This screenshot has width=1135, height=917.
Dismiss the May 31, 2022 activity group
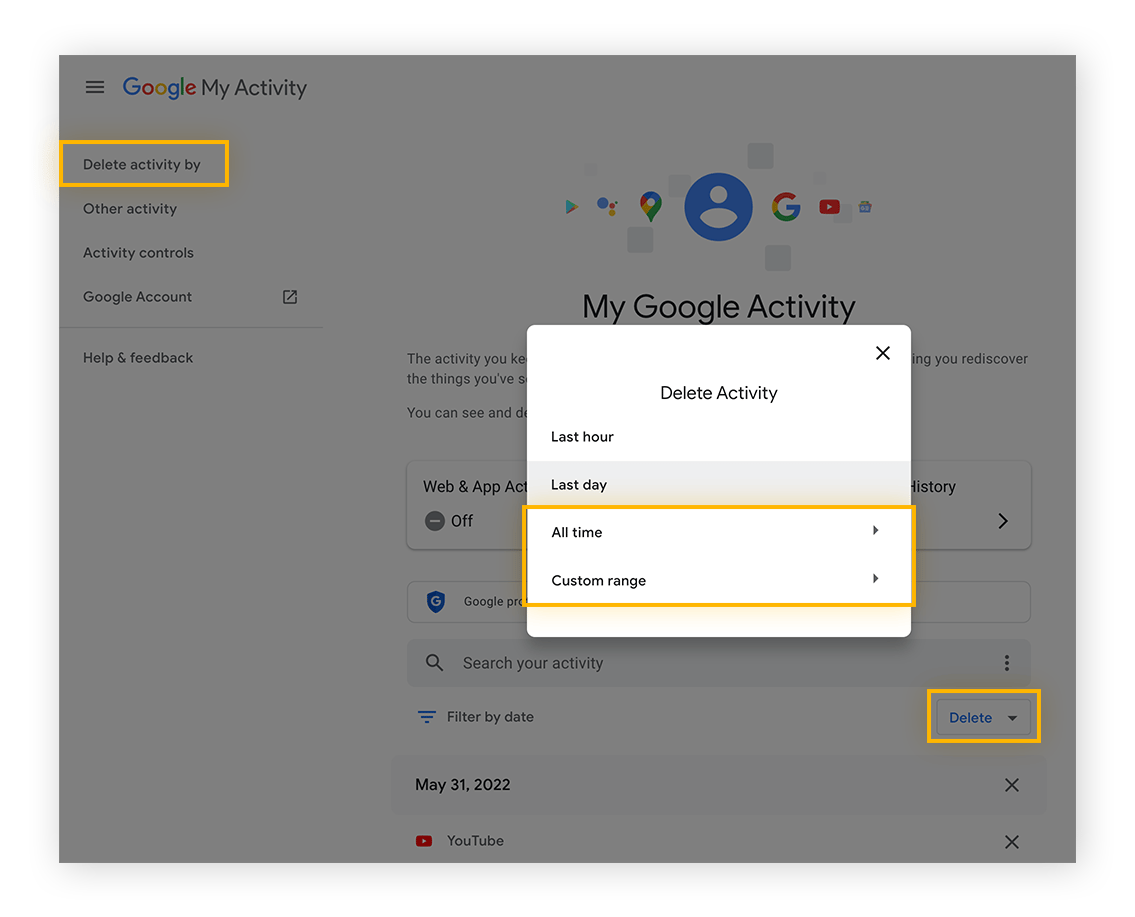tap(1011, 785)
